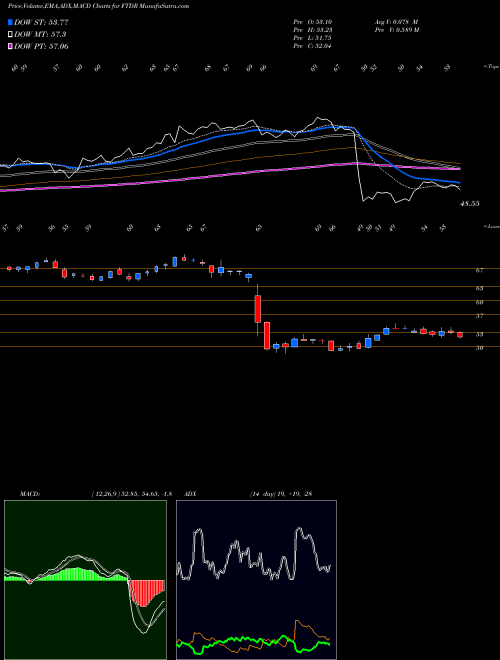The height and width of the screenshot is (660, 500).
Task: Click the magenta DOW PT legend swatch
Action: [10, 46]
